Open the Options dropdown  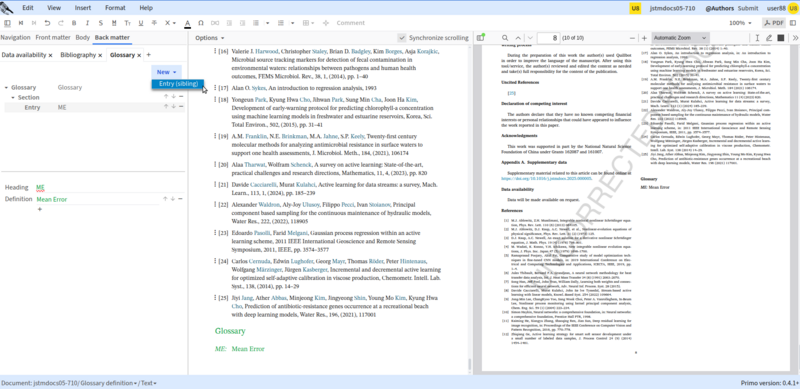pyautogui.click(x=210, y=38)
